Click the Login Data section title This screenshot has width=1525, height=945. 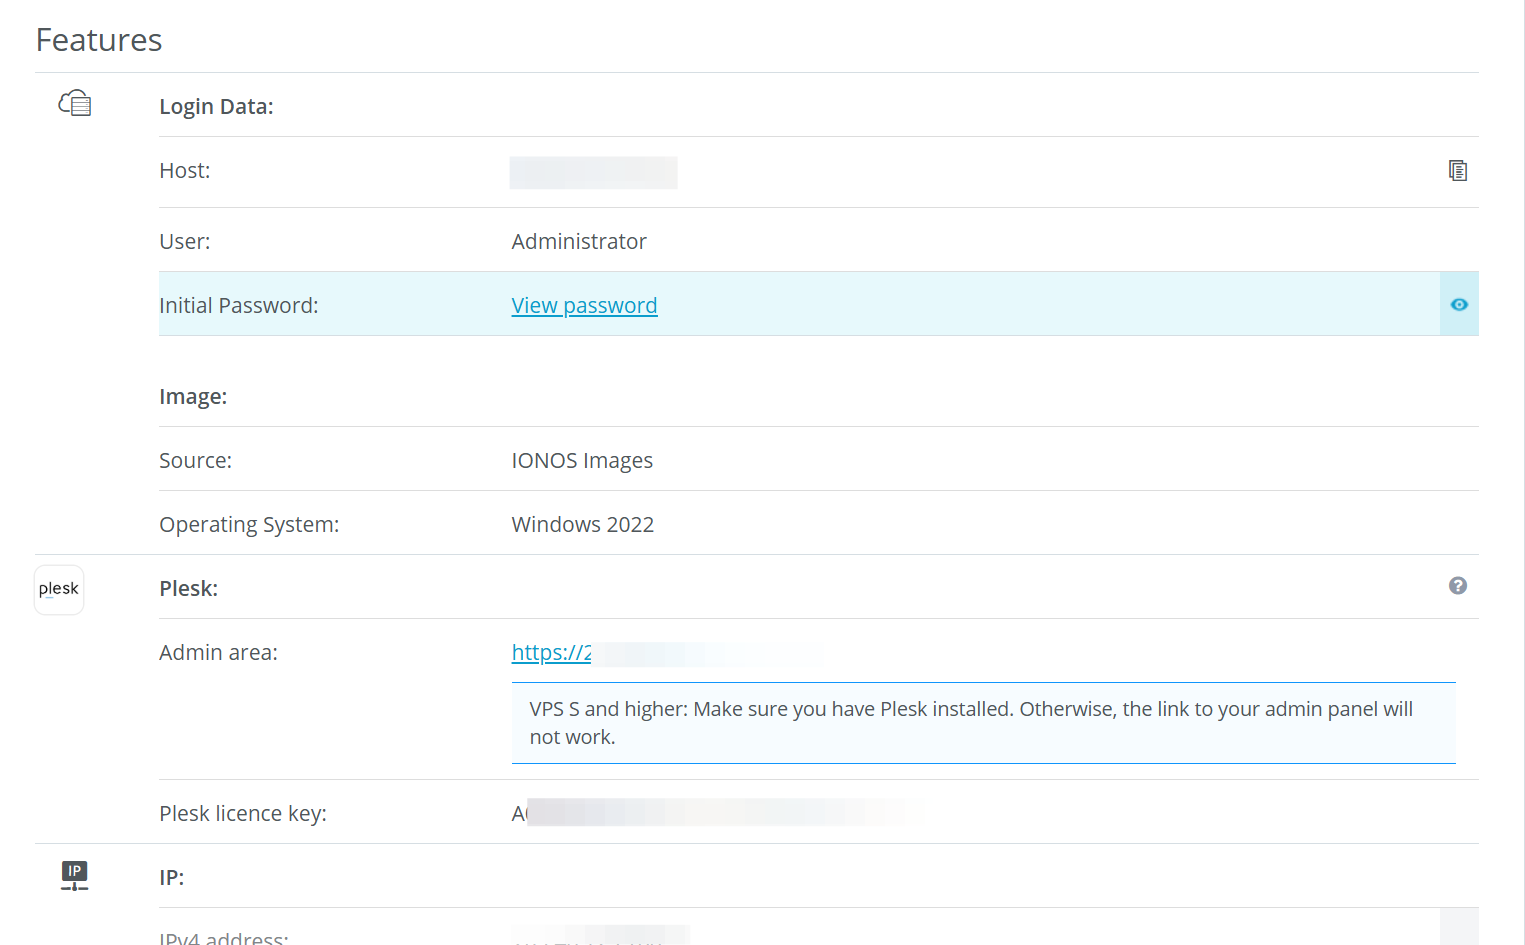point(216,107)
